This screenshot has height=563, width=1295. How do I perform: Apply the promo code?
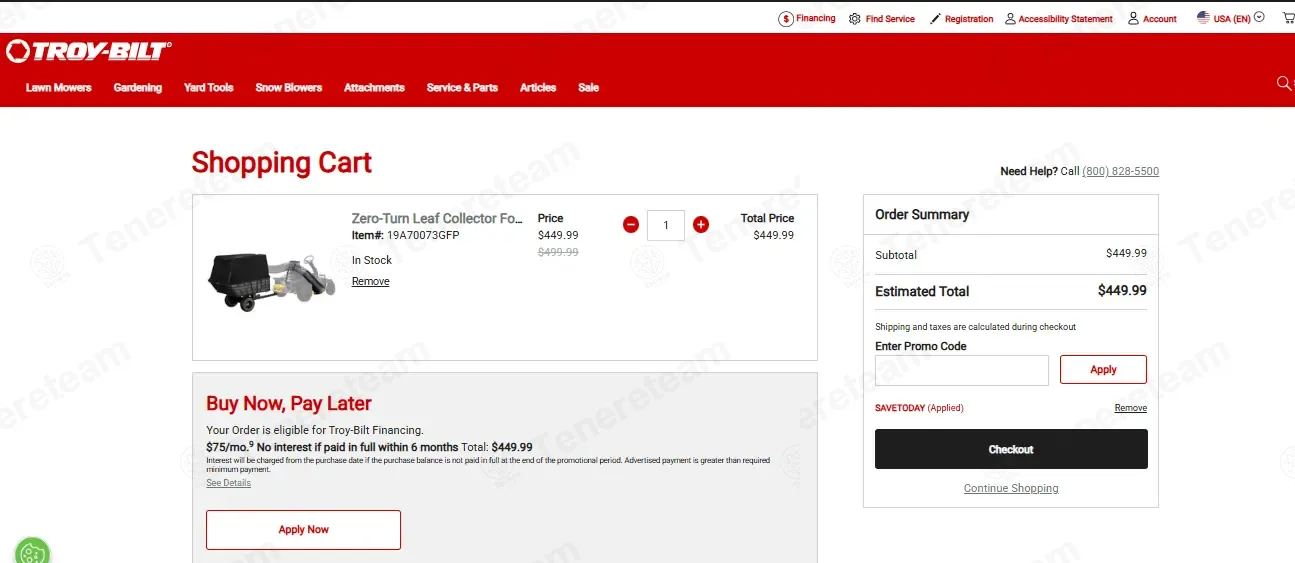tap(1103, 369)
